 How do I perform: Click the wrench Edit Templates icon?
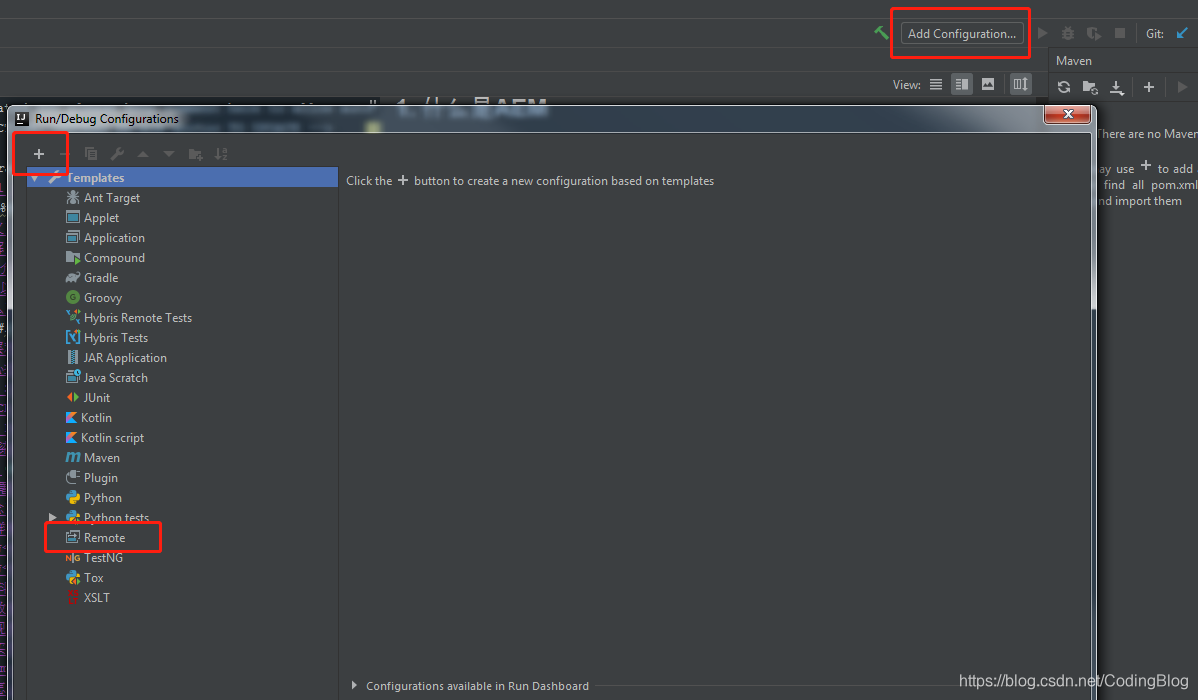(117, 154)
